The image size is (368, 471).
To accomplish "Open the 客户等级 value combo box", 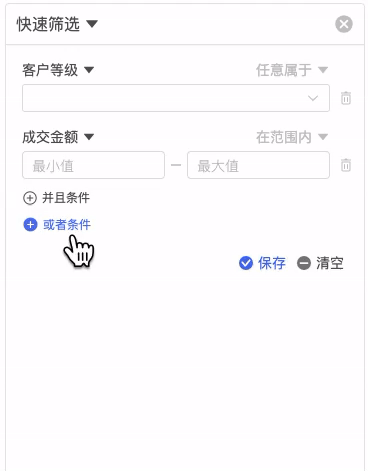I will tap(176, 98).
